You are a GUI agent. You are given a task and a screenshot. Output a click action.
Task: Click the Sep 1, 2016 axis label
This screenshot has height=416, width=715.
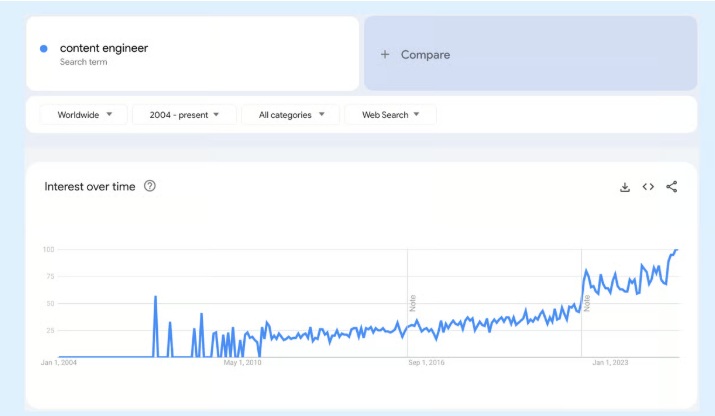click(426, 363)
